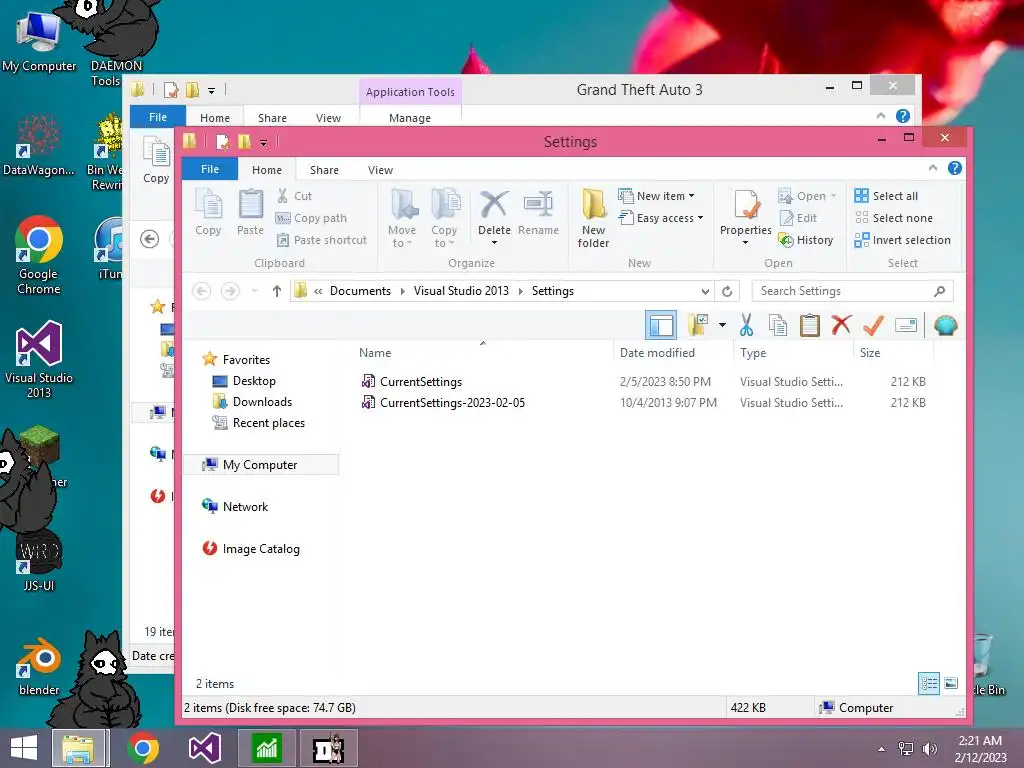Open Manage tab in Grand Theft Auto 3 window
Viewport: 1024px width, 768px height.
click(x=409, y=118)
